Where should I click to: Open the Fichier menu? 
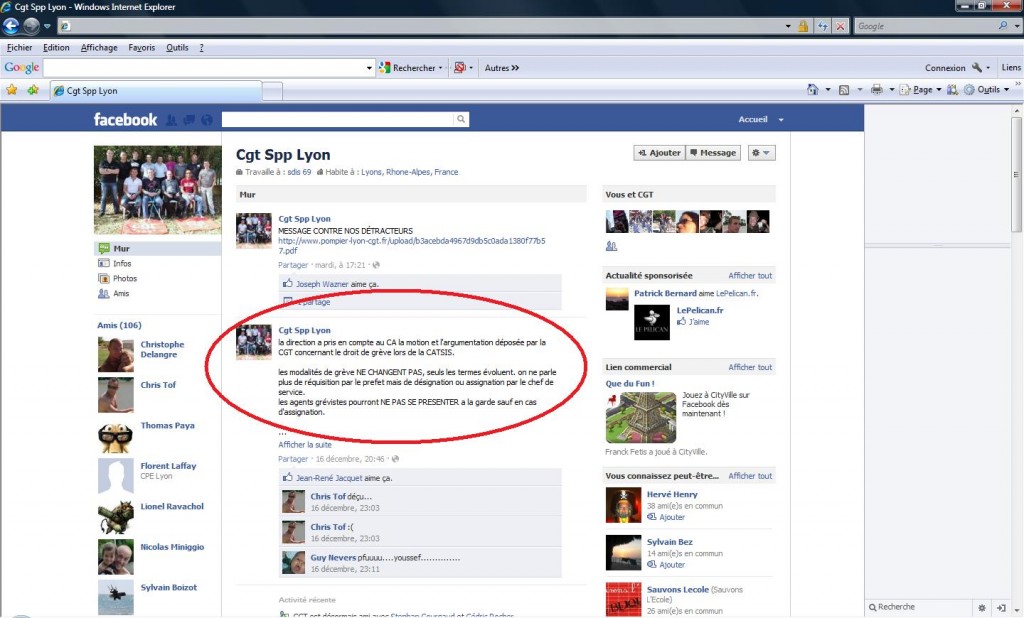[x=20, y=47]
